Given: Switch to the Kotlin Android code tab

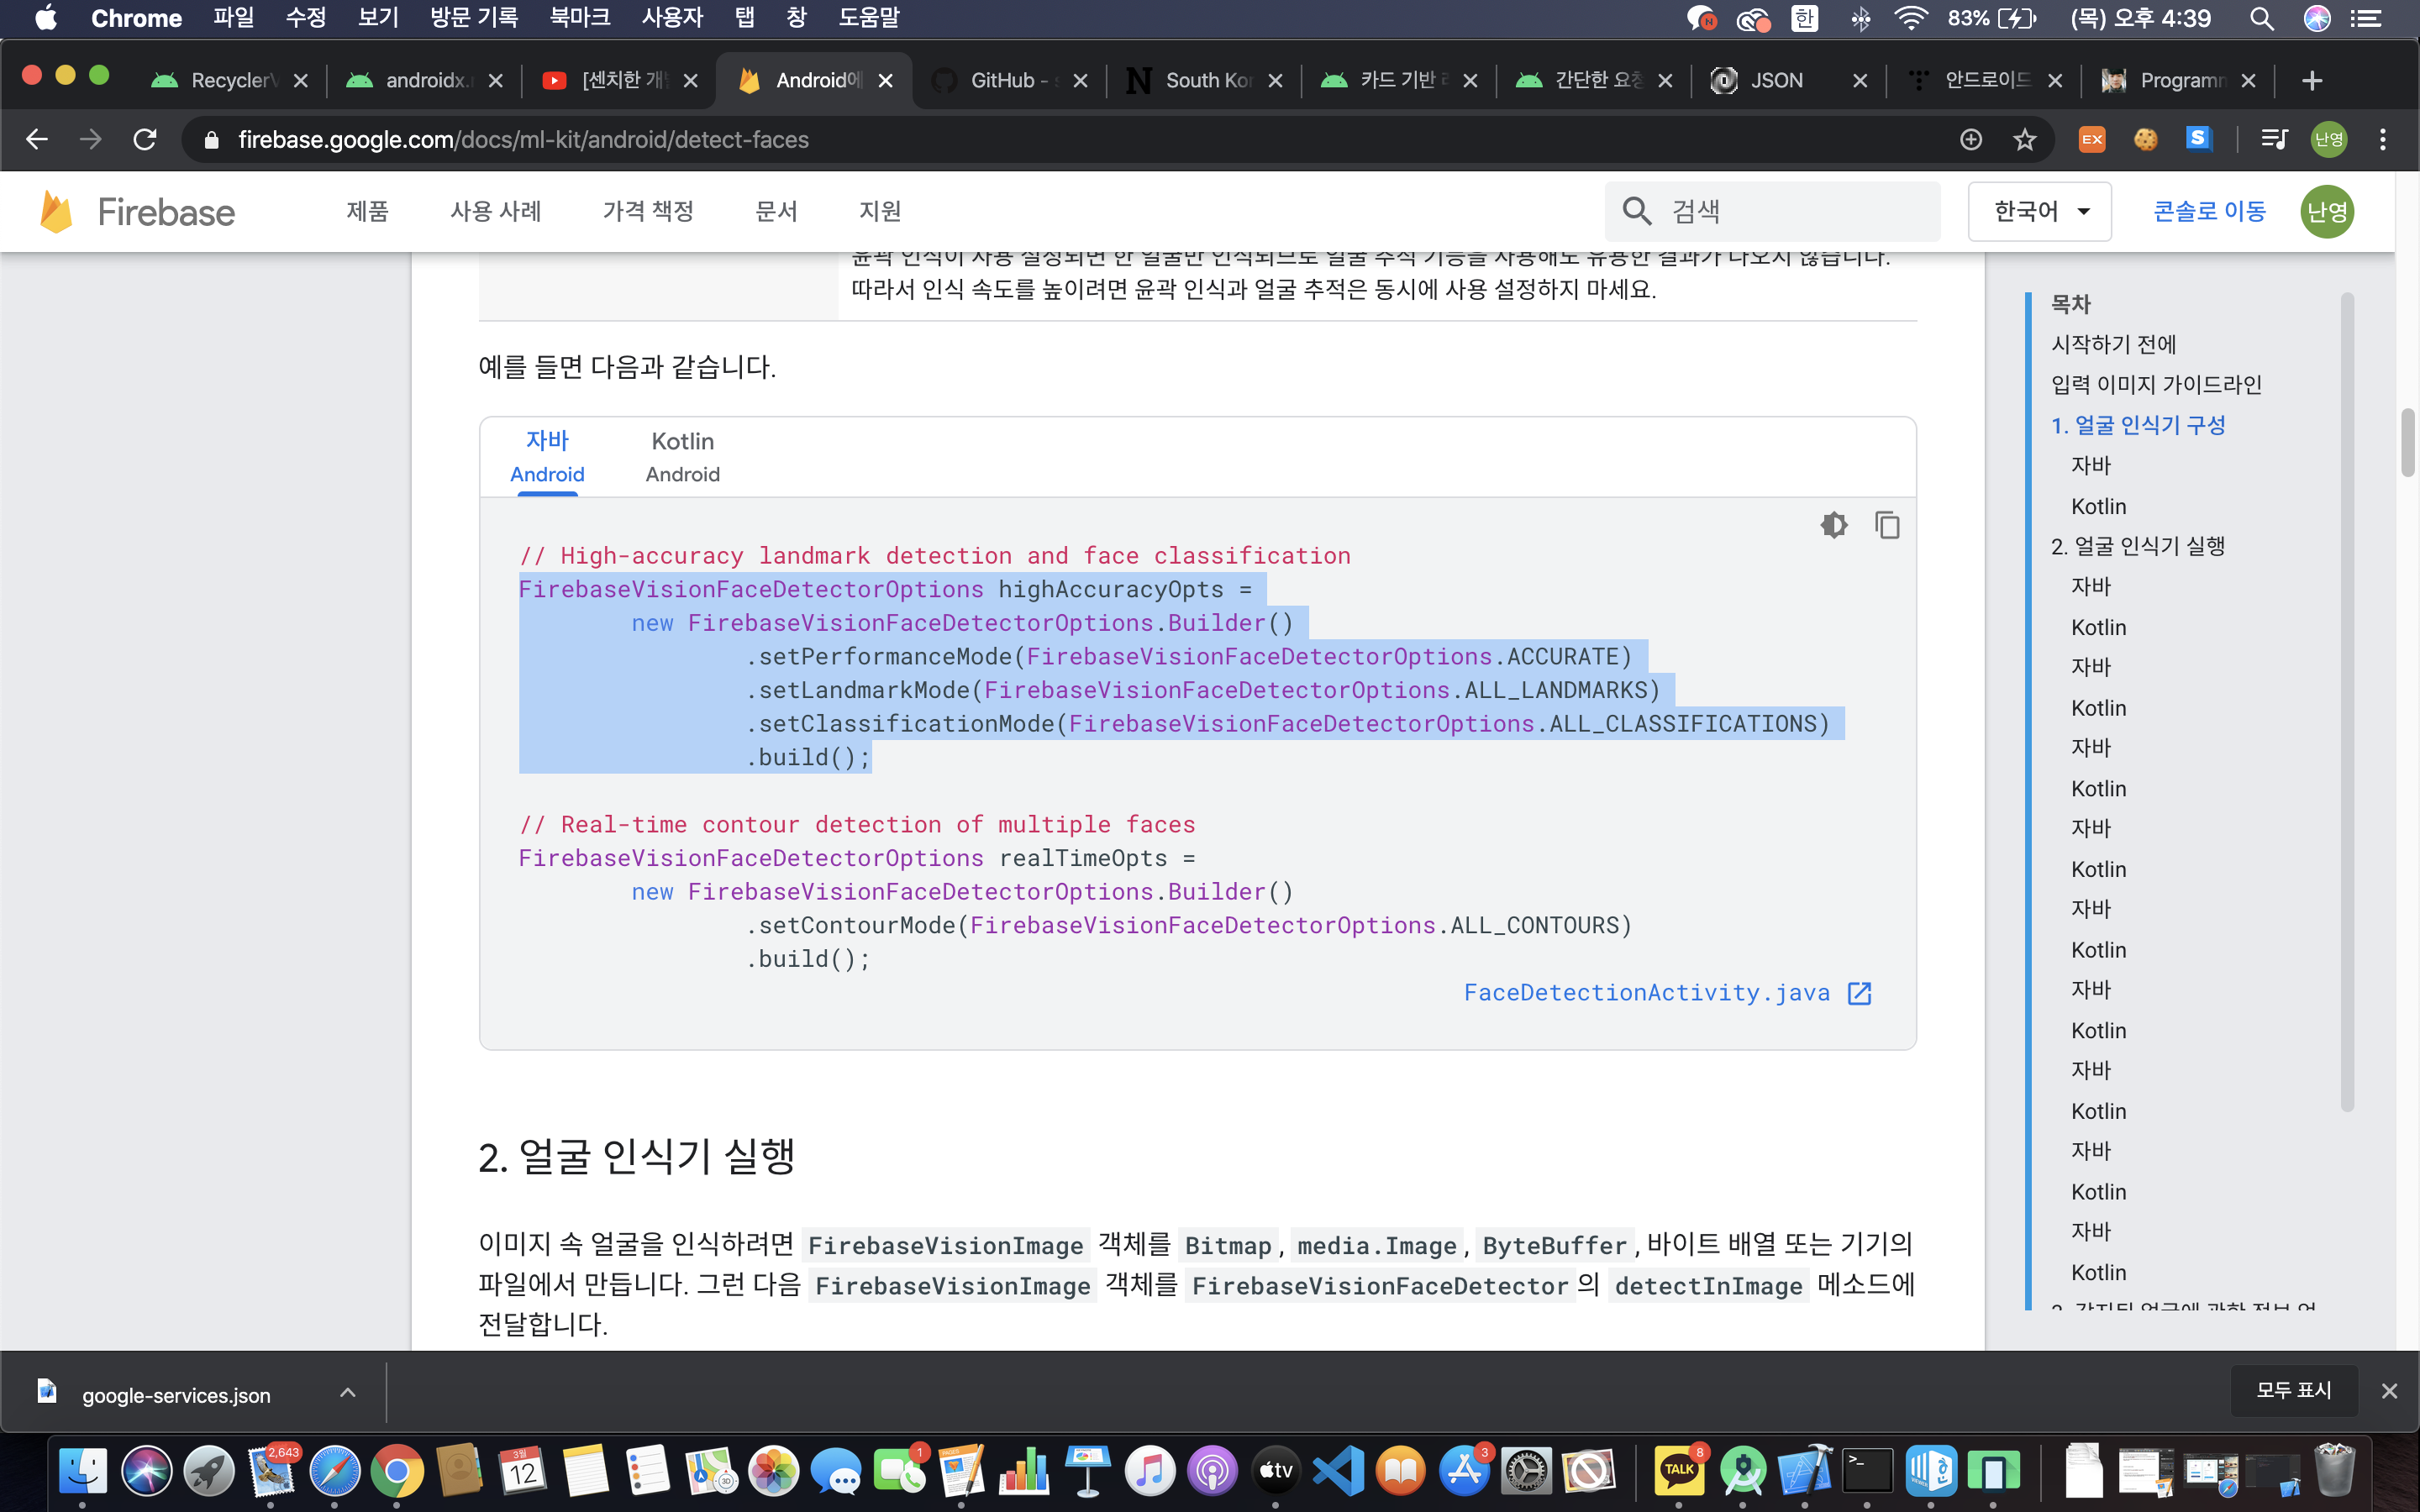Looking at the screenshot, I should (x=682, y=457).
